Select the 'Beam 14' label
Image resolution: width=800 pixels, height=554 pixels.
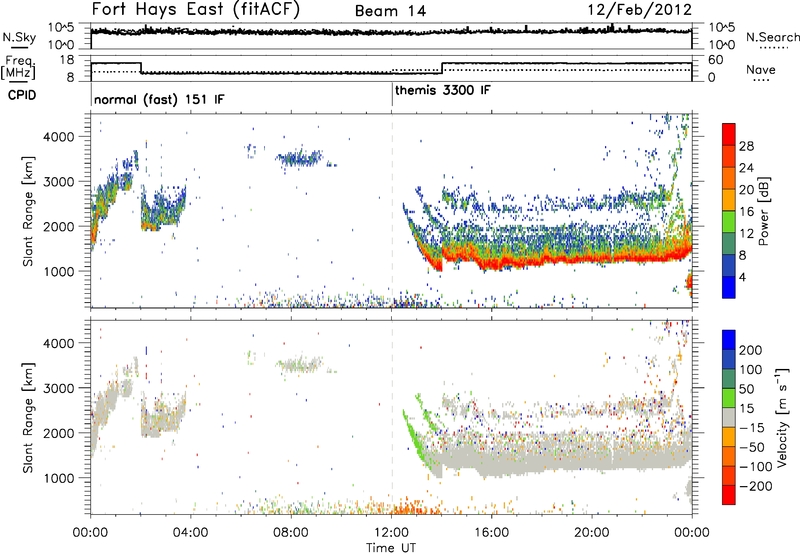[390, 11]
